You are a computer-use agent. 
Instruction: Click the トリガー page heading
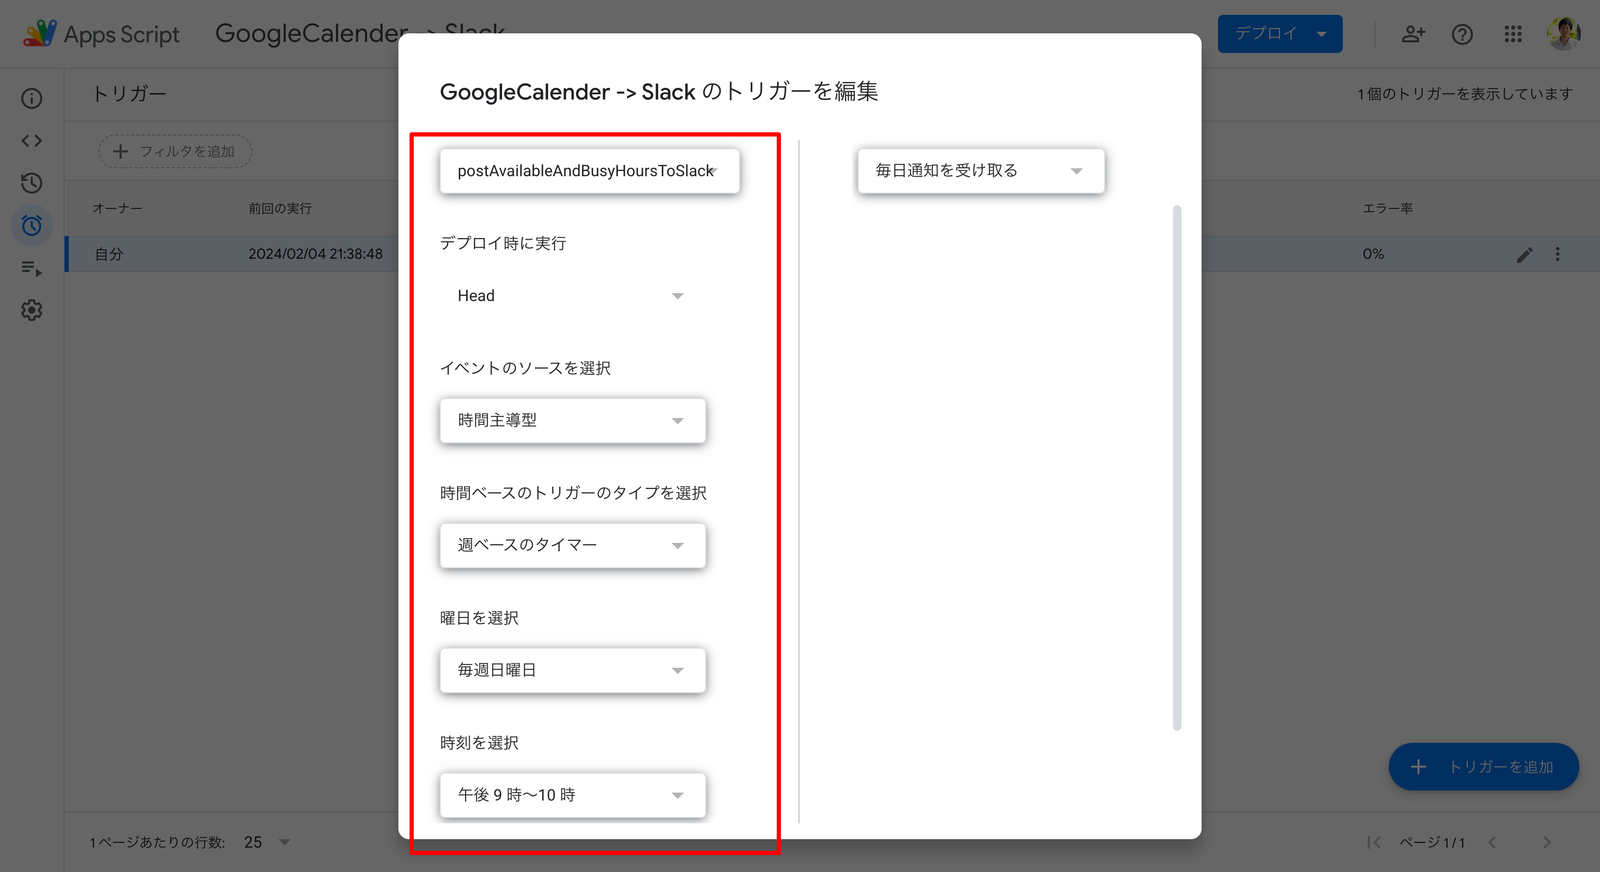129,94
